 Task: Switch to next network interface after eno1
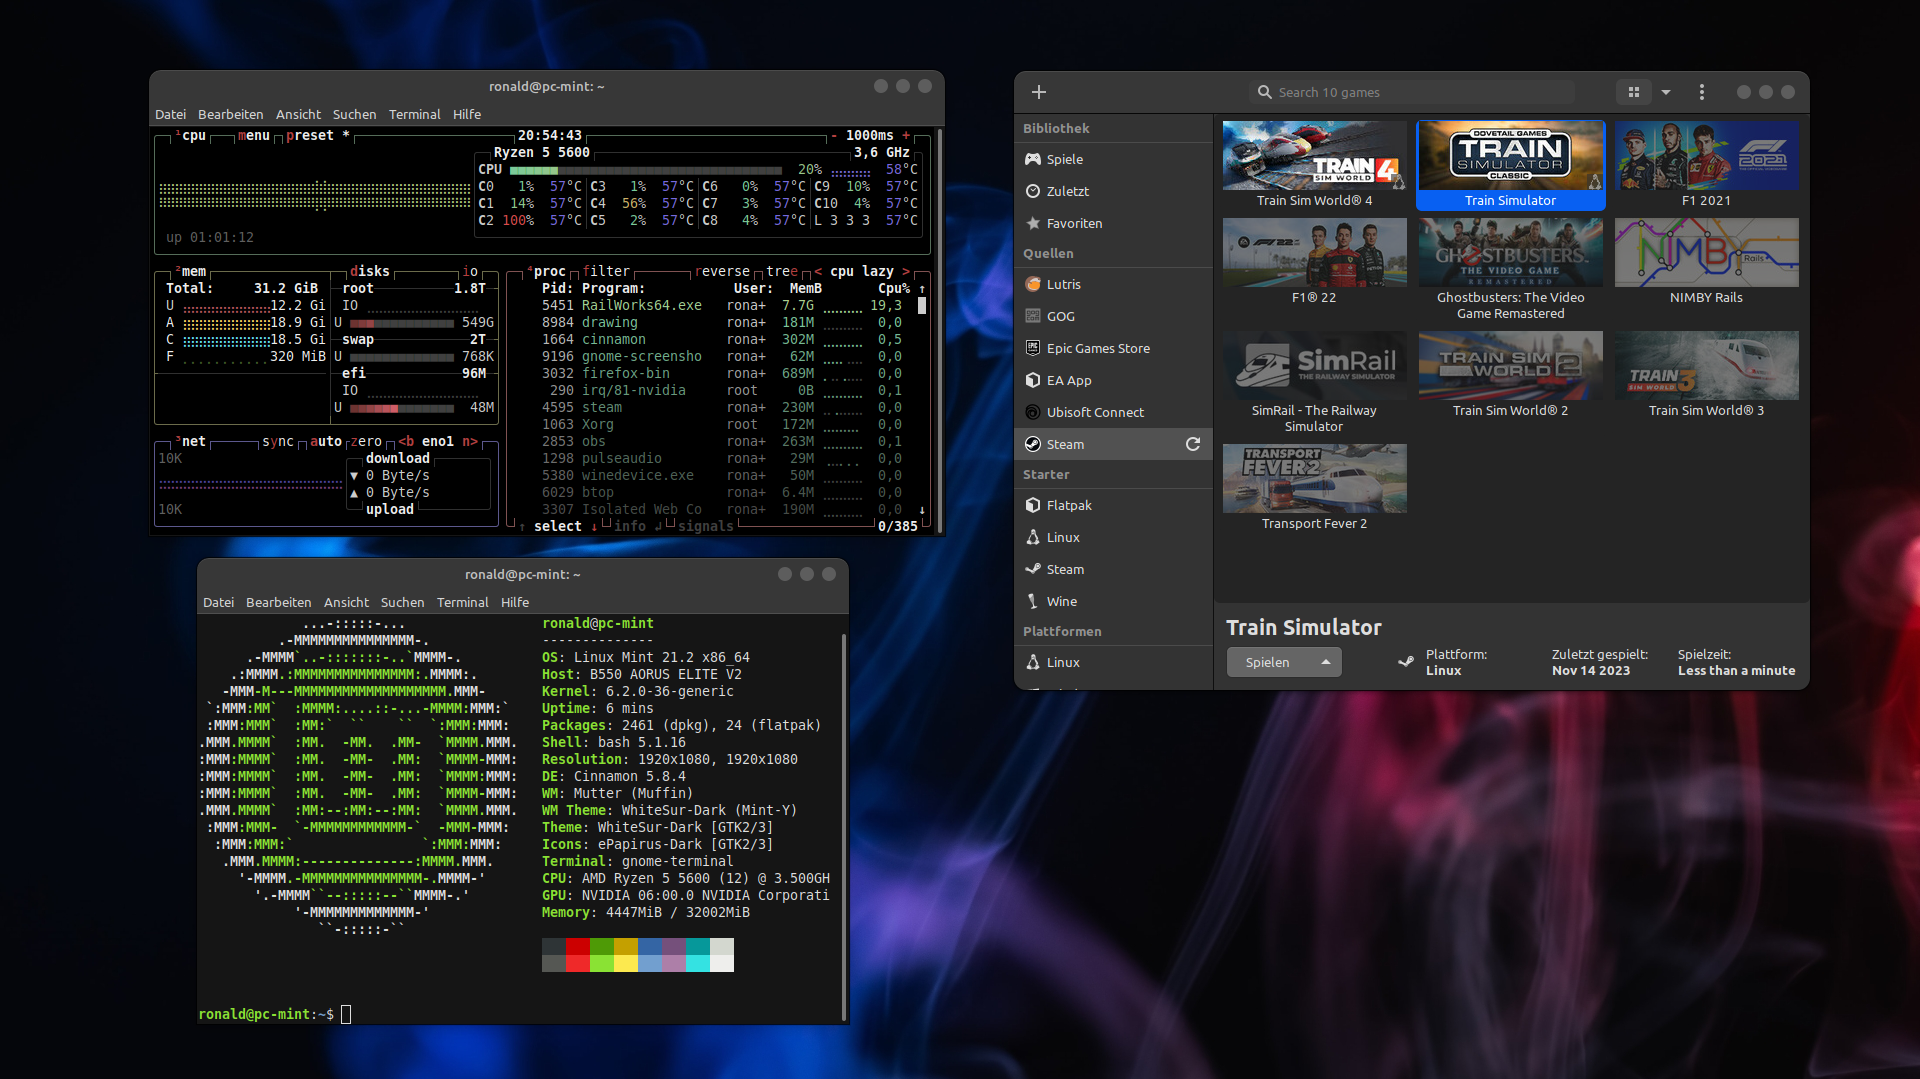tap(470, 441)
